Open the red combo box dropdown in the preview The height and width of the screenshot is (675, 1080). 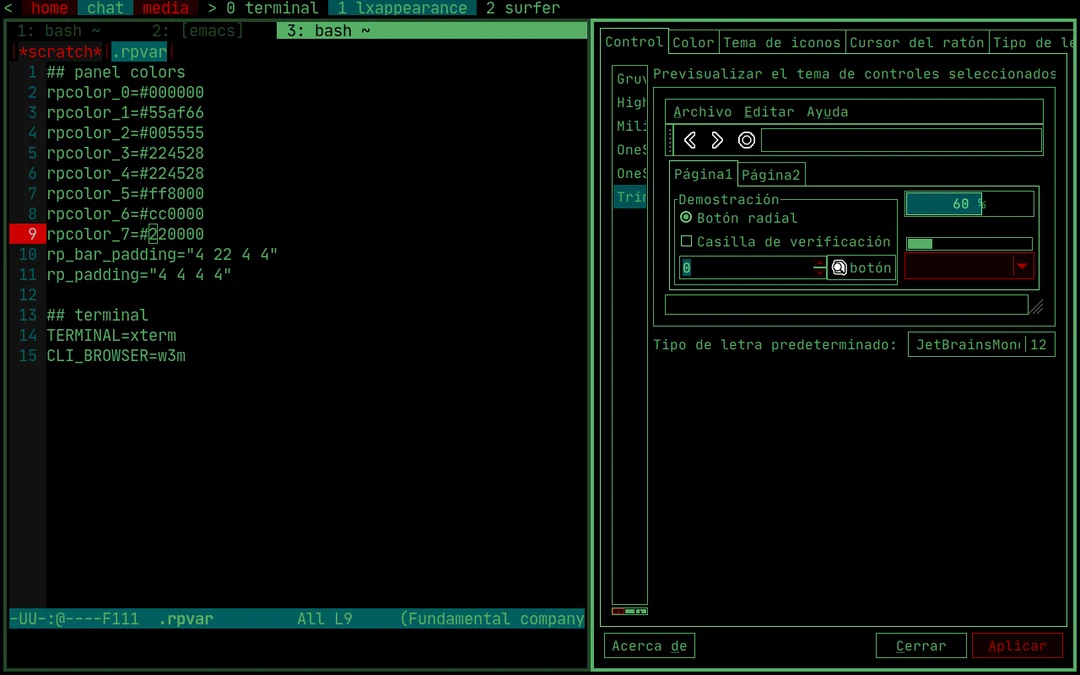(x=1023, y=267)
